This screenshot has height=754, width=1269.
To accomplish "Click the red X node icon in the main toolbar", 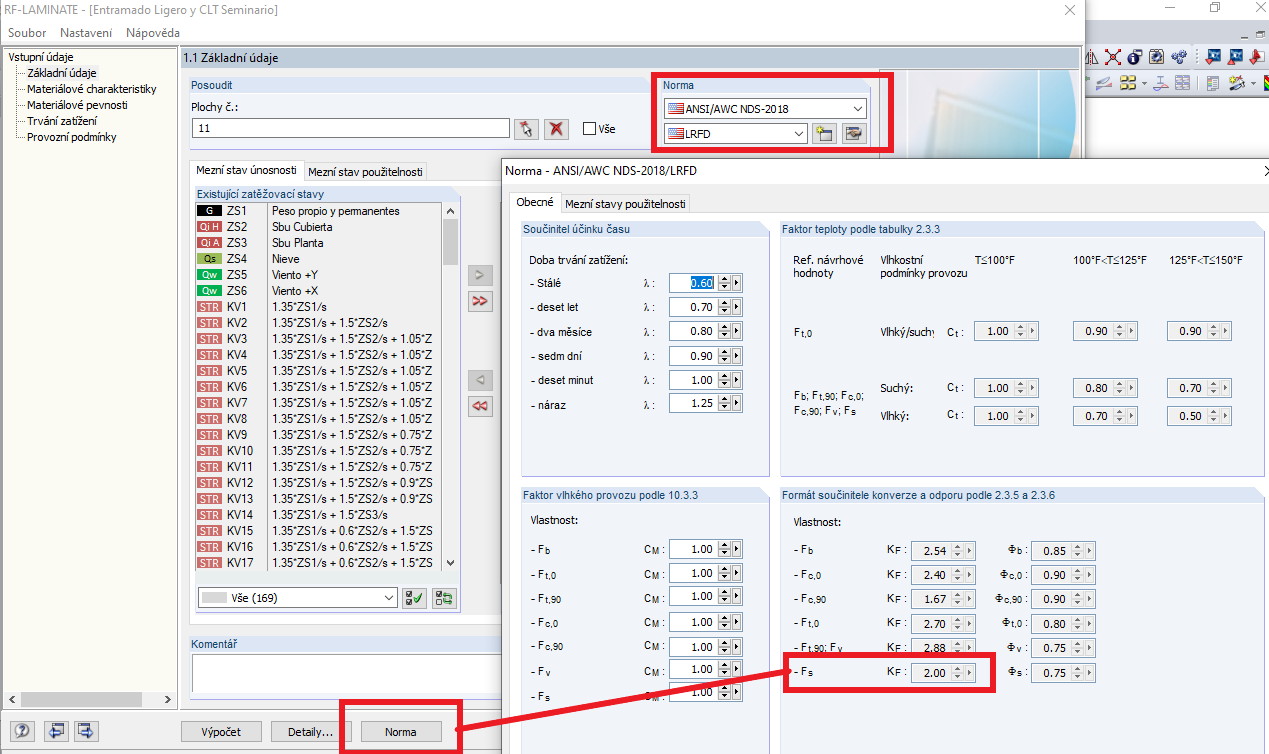I will point(1112,57).
